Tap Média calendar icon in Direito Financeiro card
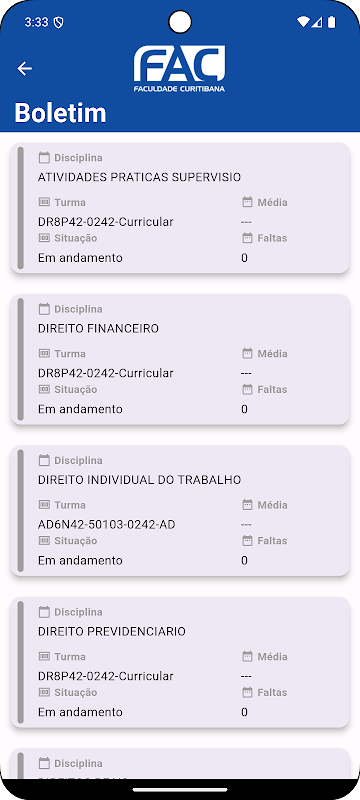 [x=247, y=354]
